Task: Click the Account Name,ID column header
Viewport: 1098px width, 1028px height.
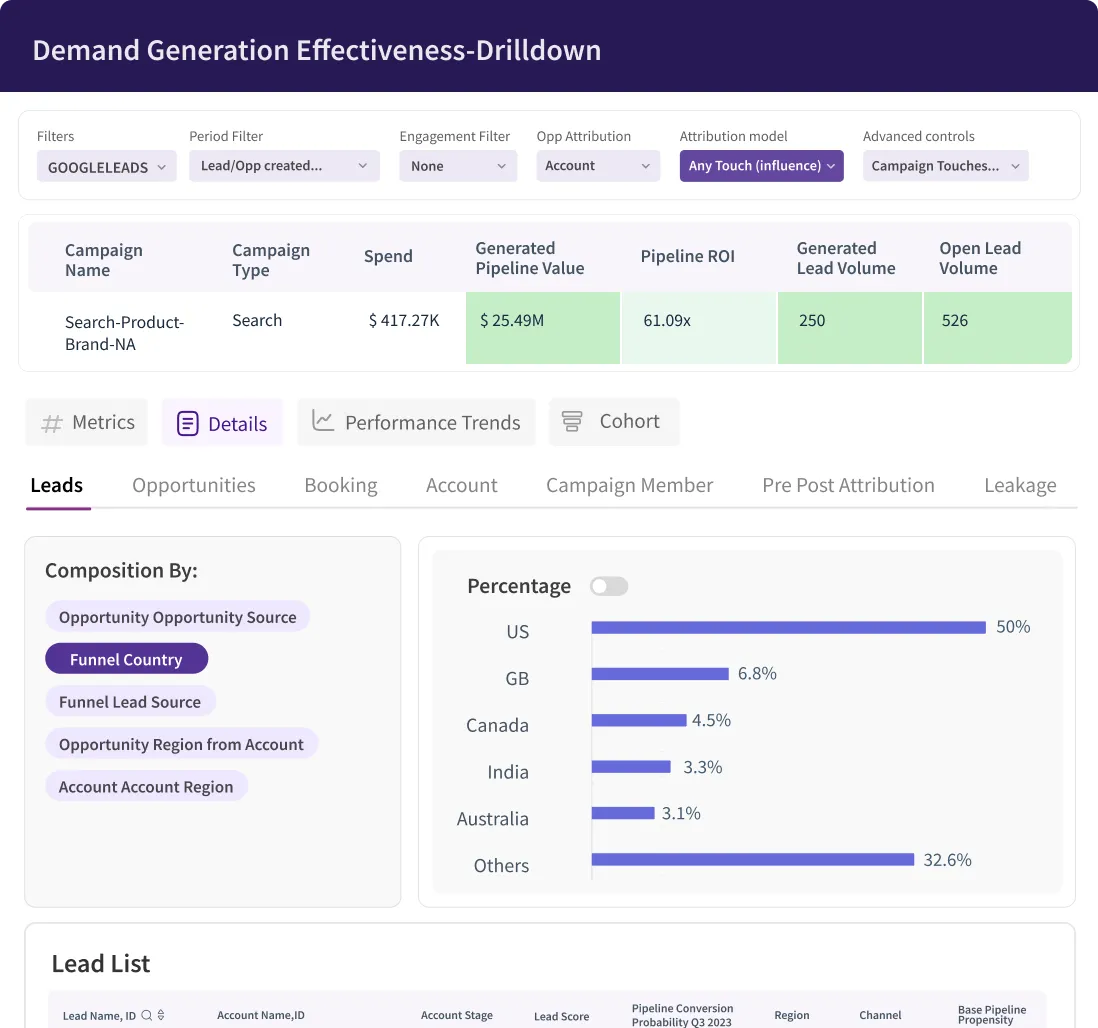Action: click(x=260, y=1015)
